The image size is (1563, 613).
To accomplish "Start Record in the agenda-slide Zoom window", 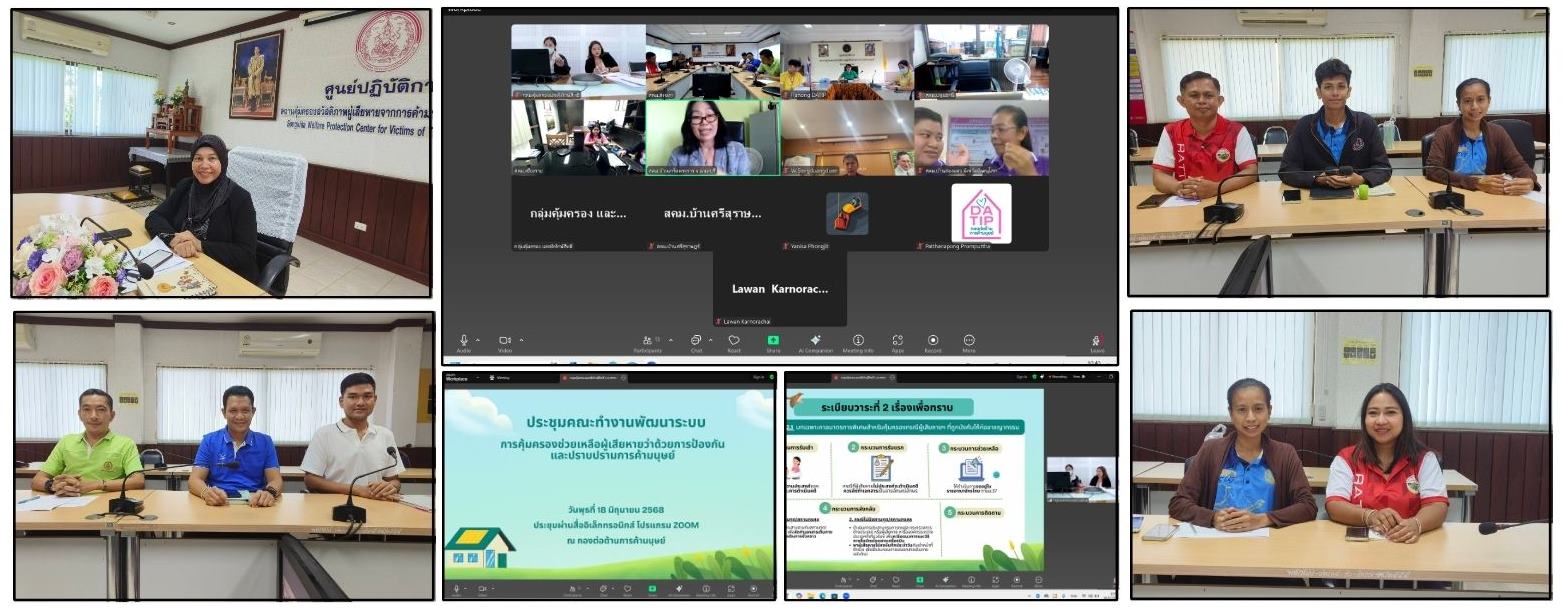I will point(1016,580).
